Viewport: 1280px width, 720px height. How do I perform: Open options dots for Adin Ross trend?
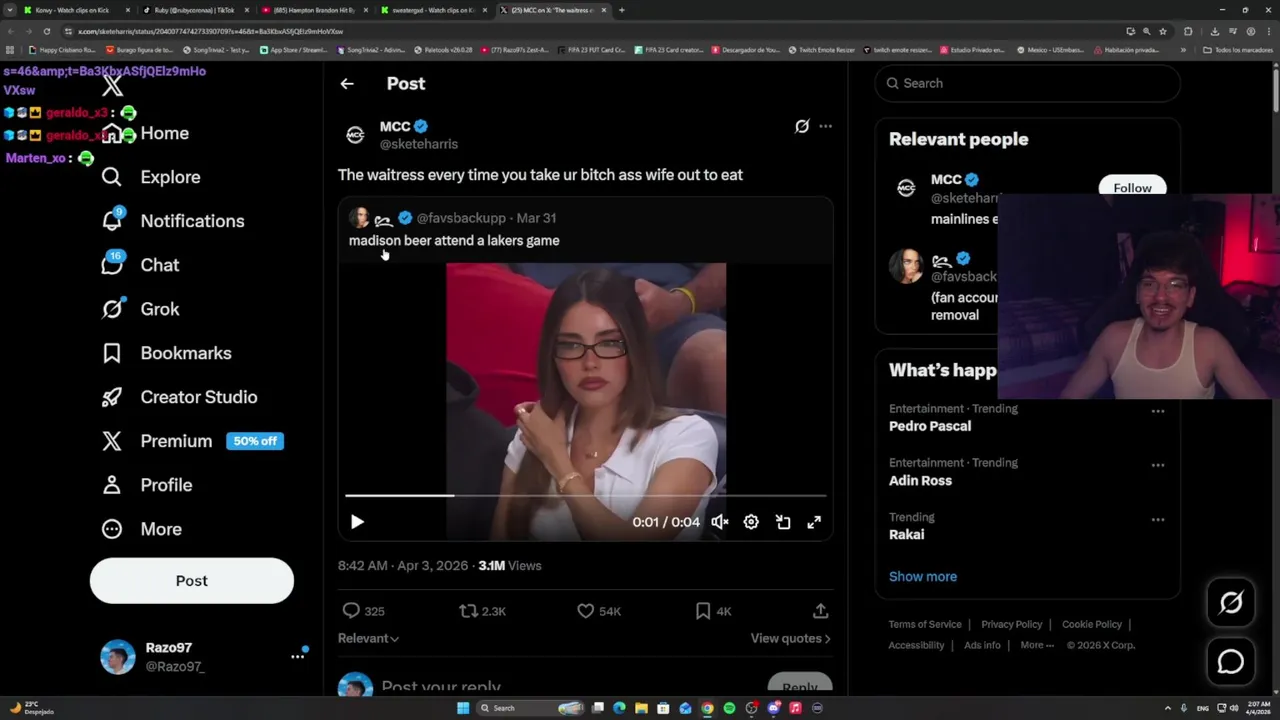[1157, 465]
